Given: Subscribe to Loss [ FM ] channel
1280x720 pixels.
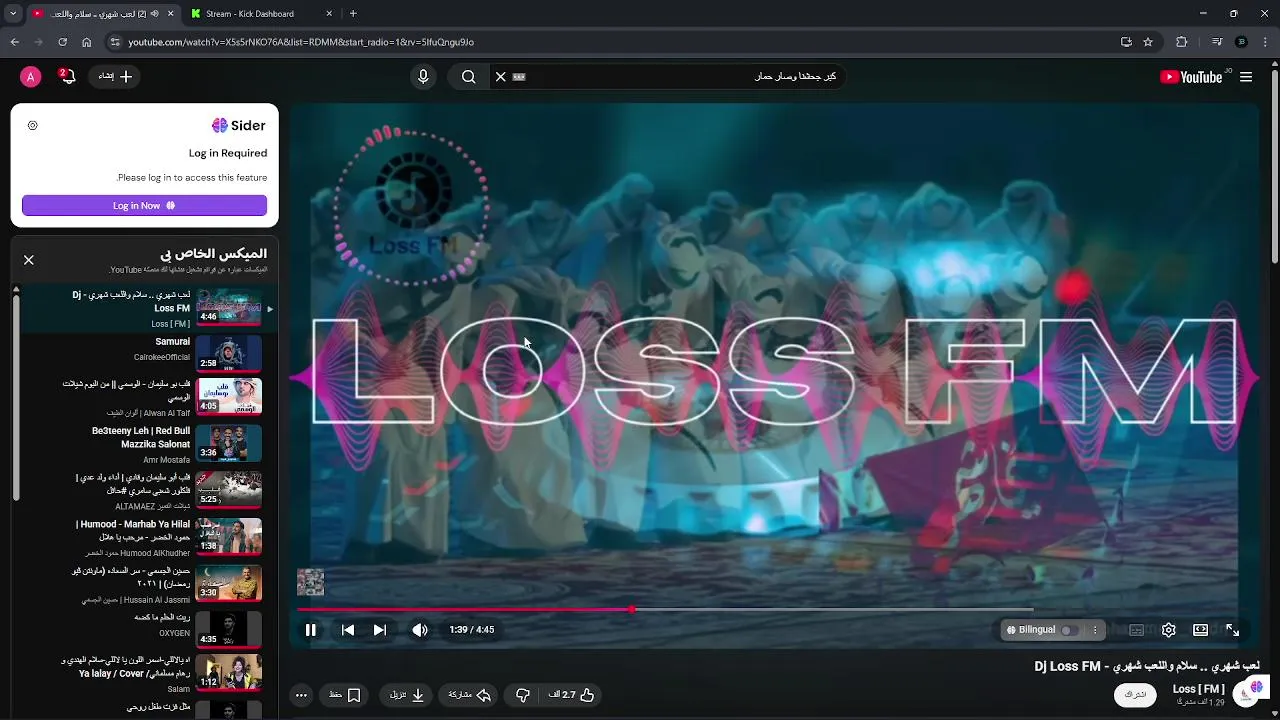Looking at the screenshot, I should coord(1135,694).
